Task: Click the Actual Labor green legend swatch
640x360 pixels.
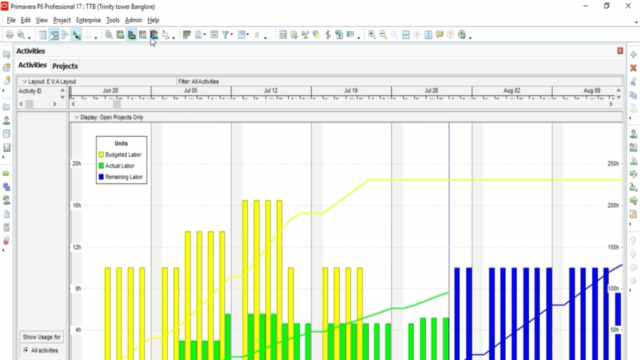Action: coord(101,166)
